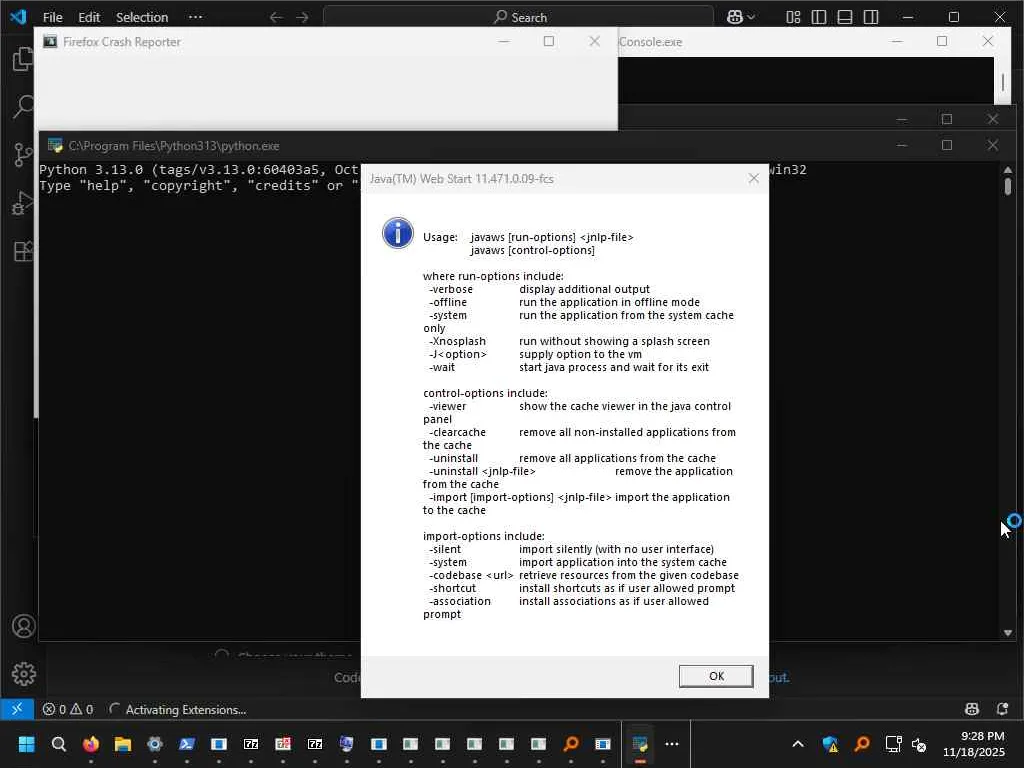Click the python.exe console scrollbar down arrow

(1008, 632)
